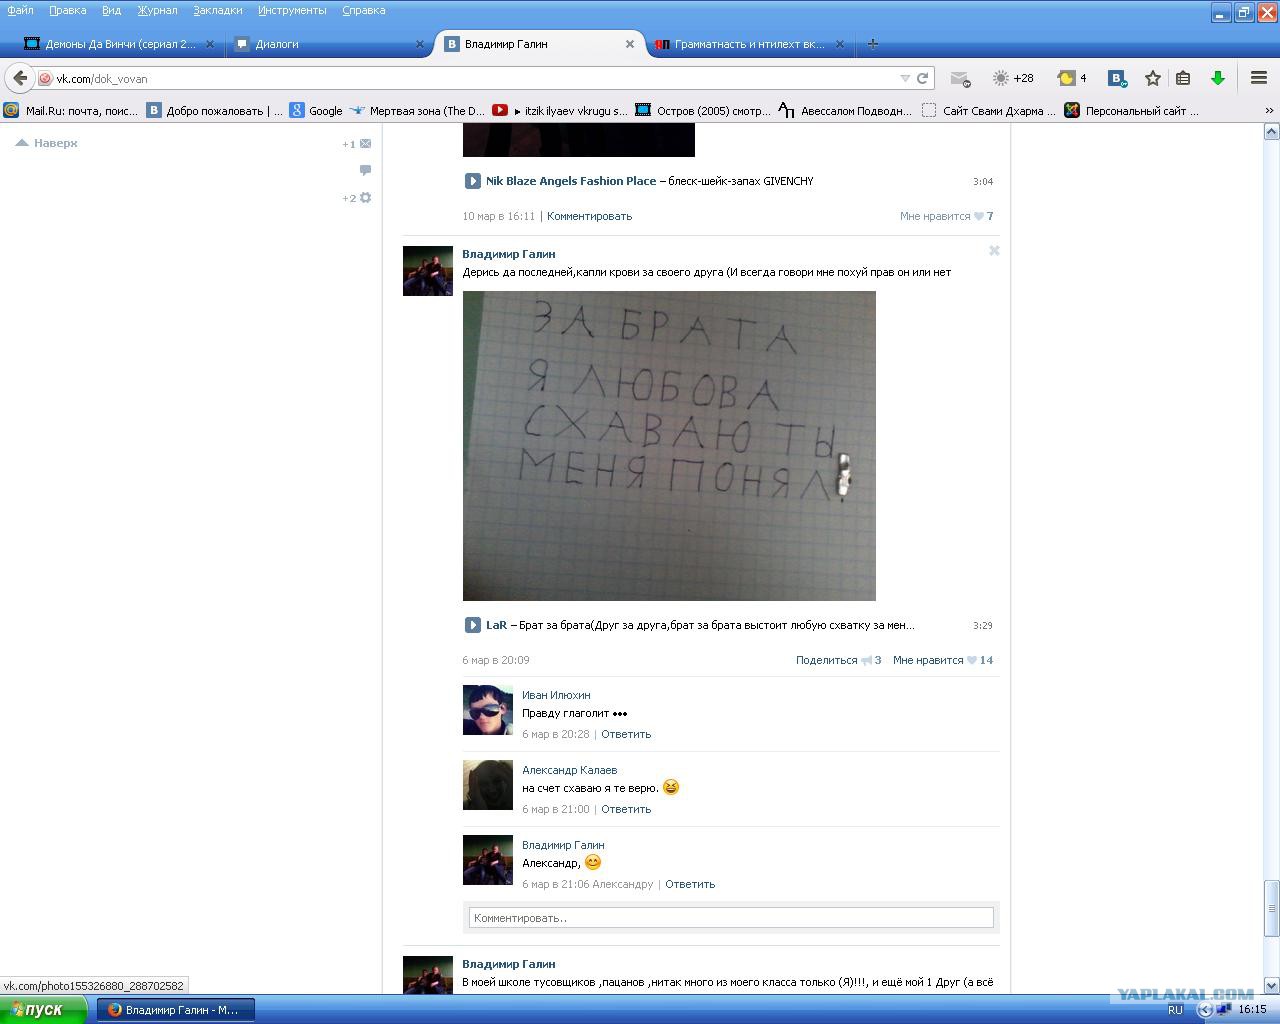Click the +1 messages envelope icon
1280x1024 pixels.
(x=357, y=144)
